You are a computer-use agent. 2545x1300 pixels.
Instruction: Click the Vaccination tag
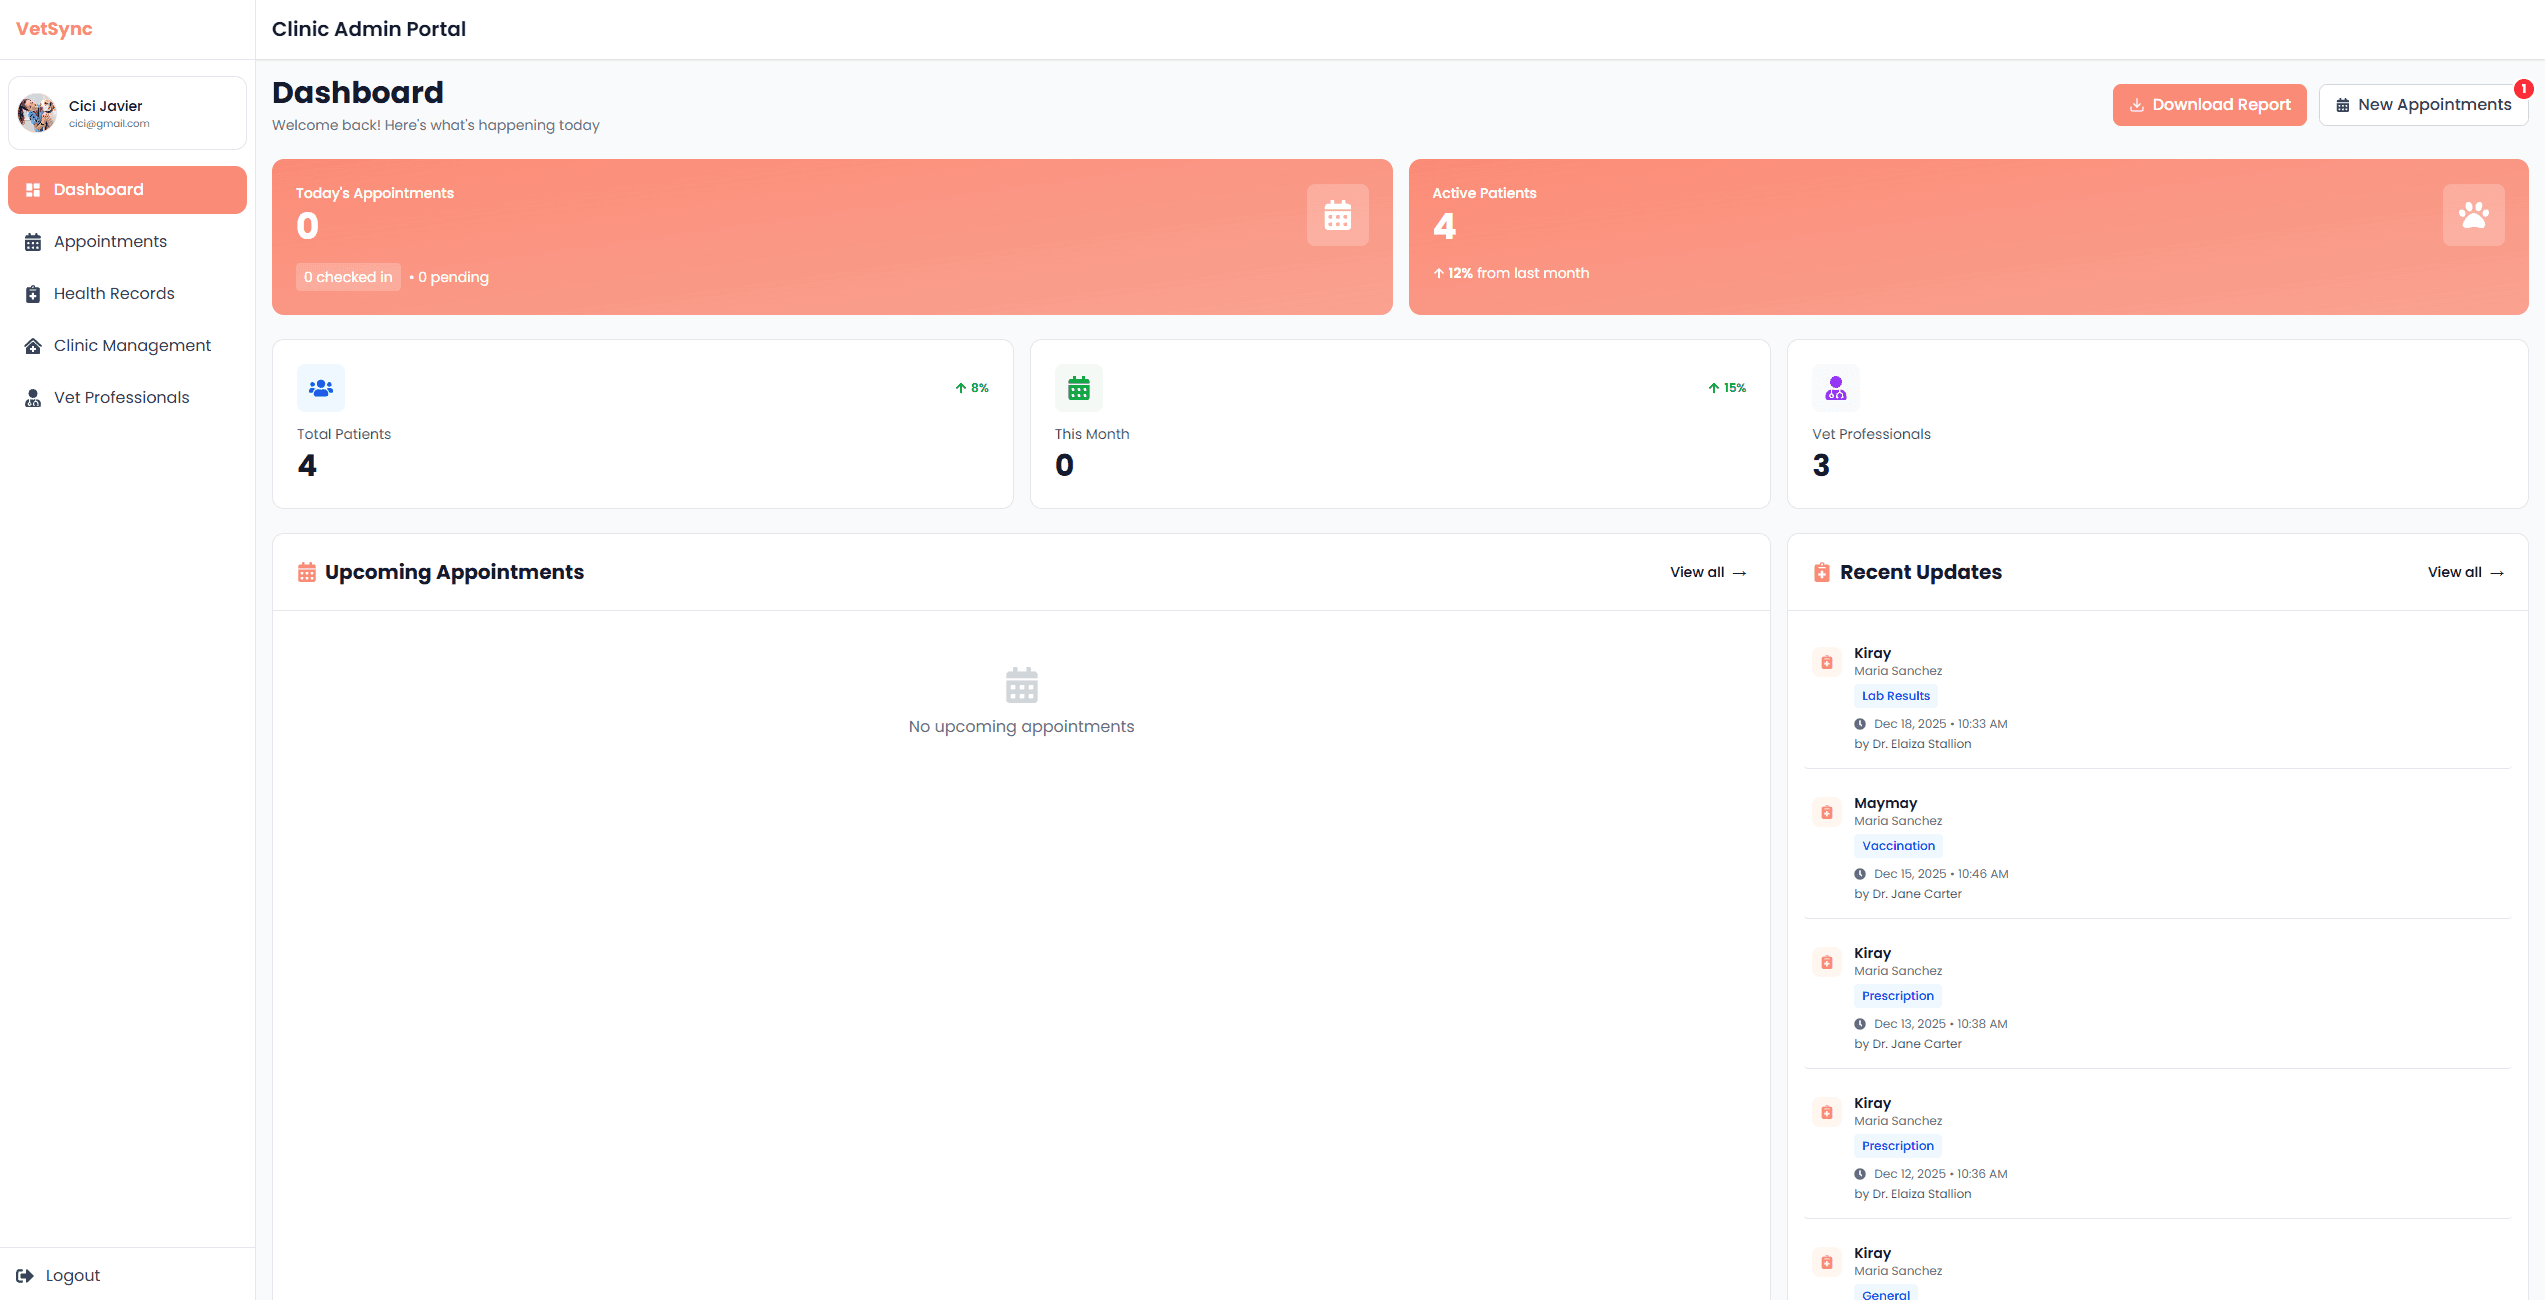point(1898,846)
